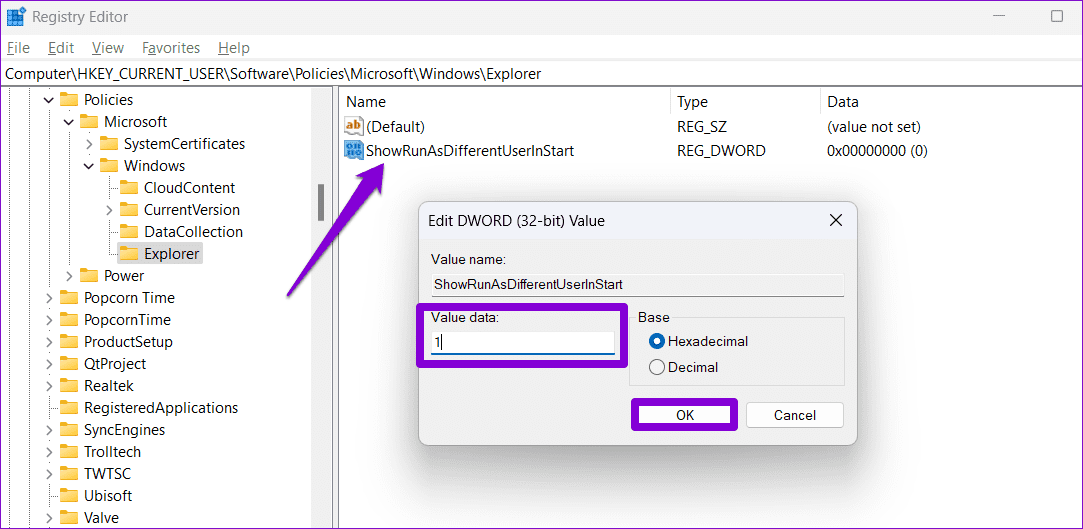
Task: Select the Explorer folder icon
Action: (x=129, y=254)
